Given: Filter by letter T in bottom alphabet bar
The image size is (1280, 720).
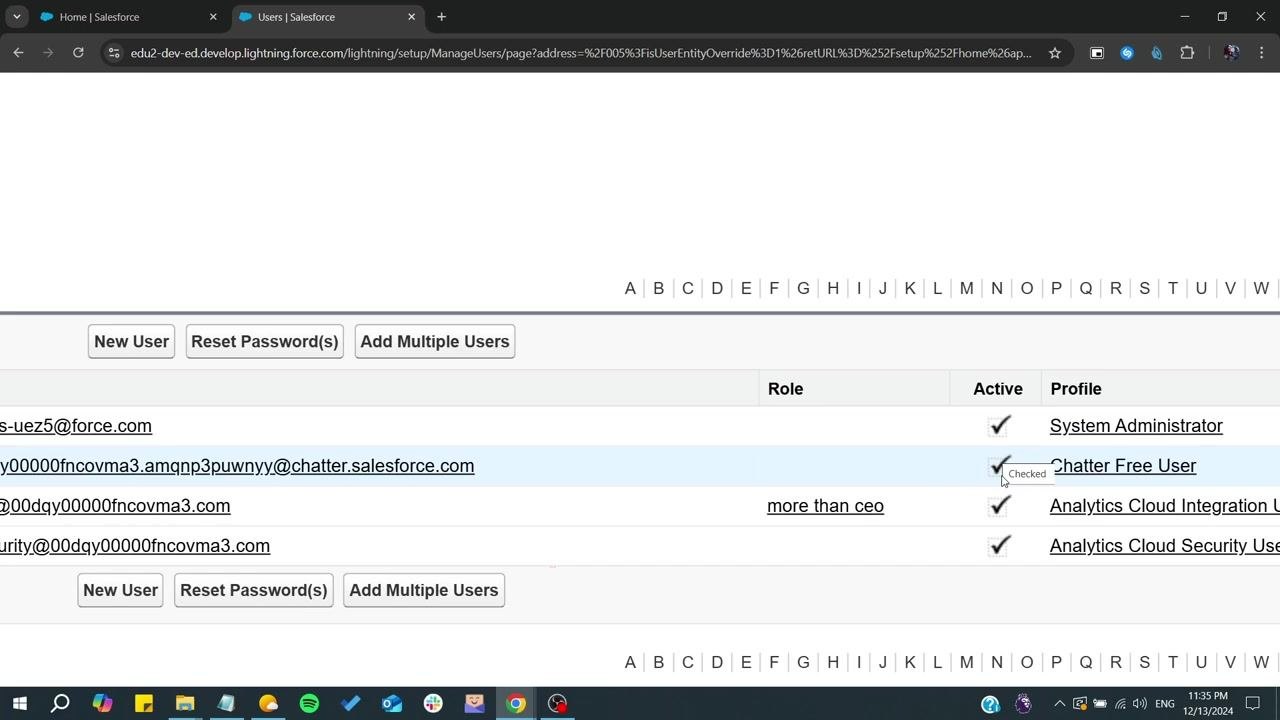Looking at the screenshot, I should coord(1173,662).
